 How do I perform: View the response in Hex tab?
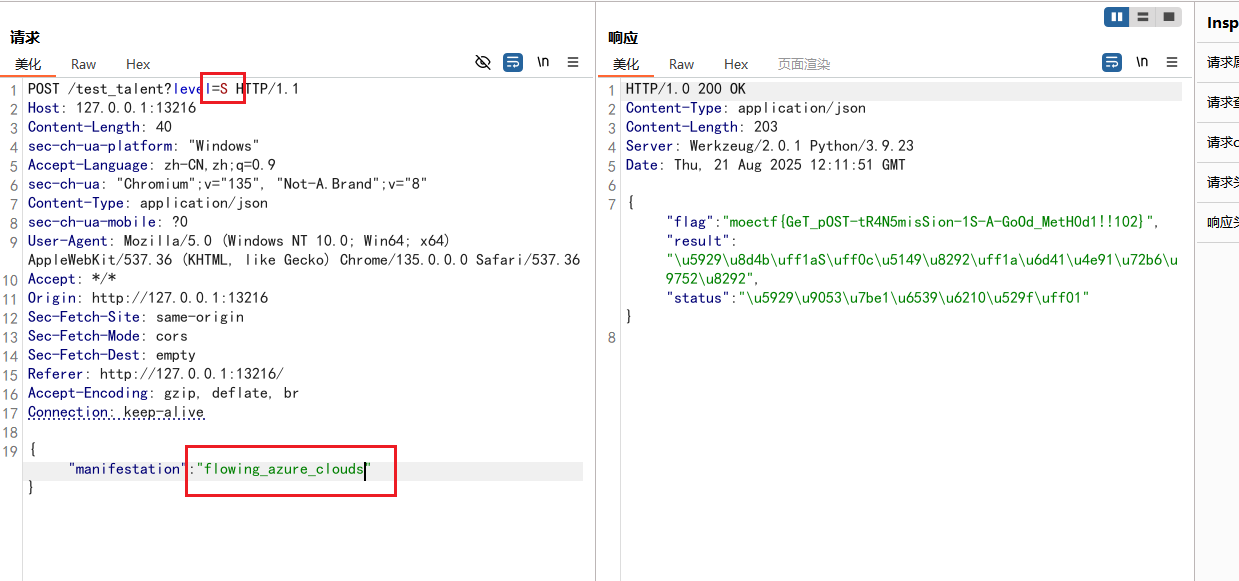point(736,64)
